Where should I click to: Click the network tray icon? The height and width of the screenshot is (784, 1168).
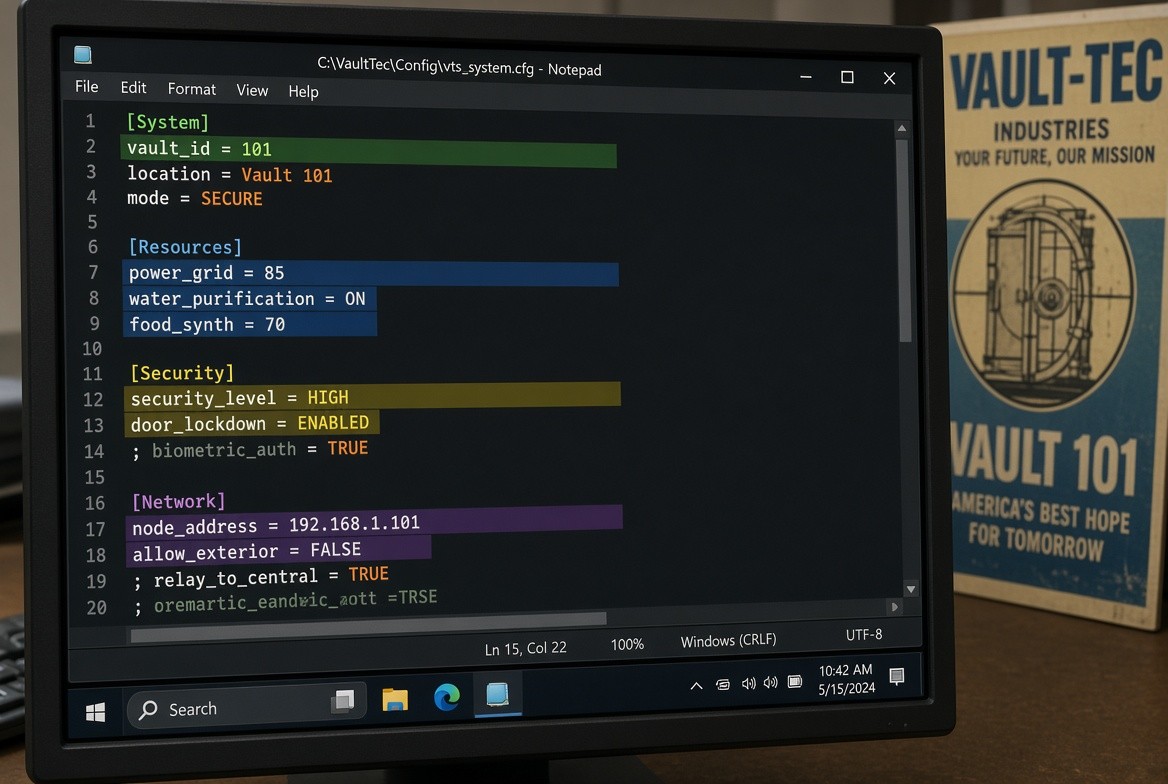click(x=723, y=685)
